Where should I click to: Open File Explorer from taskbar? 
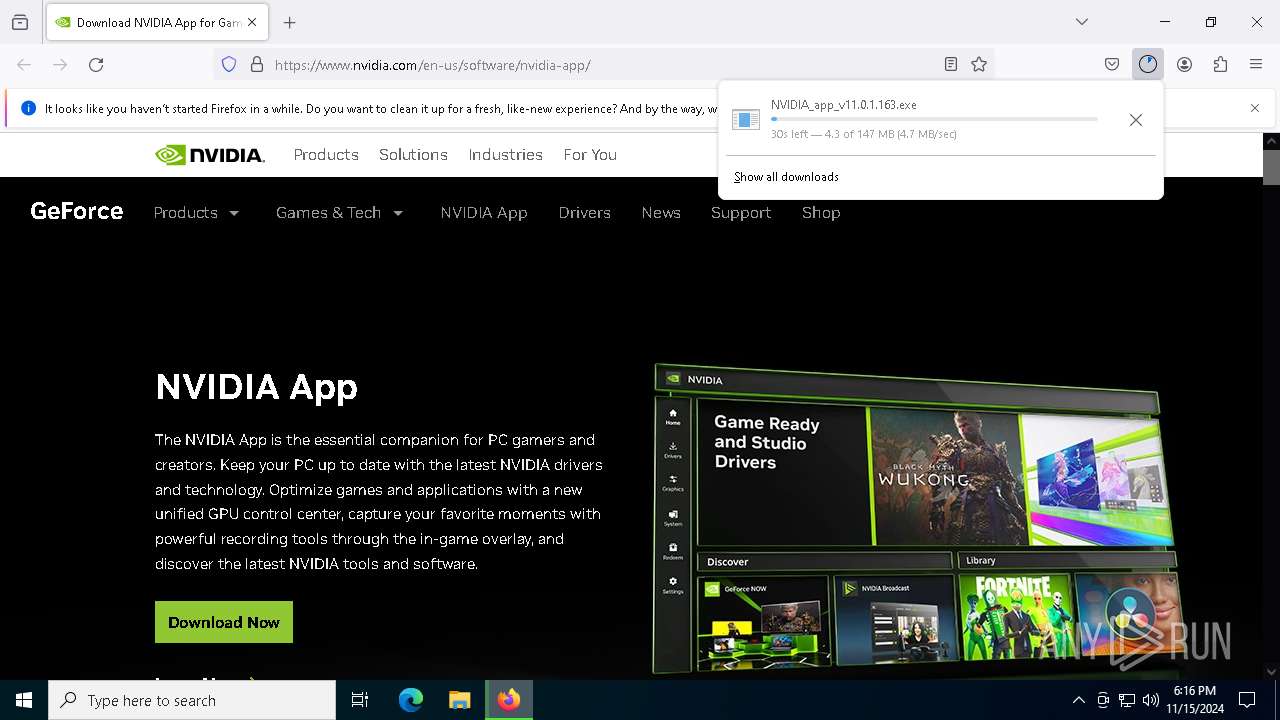459,700
